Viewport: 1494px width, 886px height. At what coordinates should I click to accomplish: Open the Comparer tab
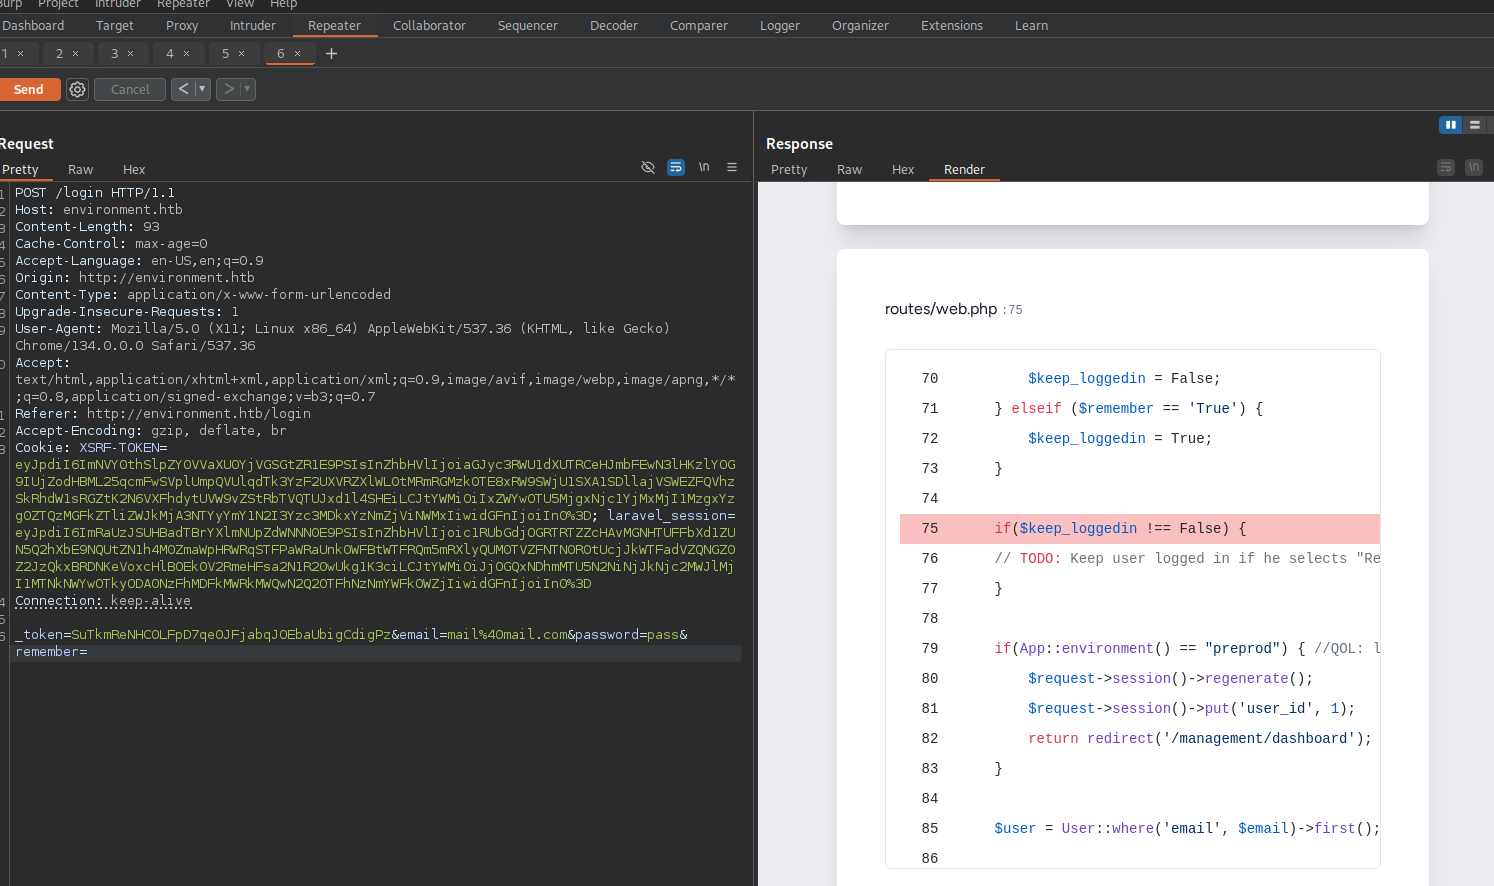click(x=699, y=26)
